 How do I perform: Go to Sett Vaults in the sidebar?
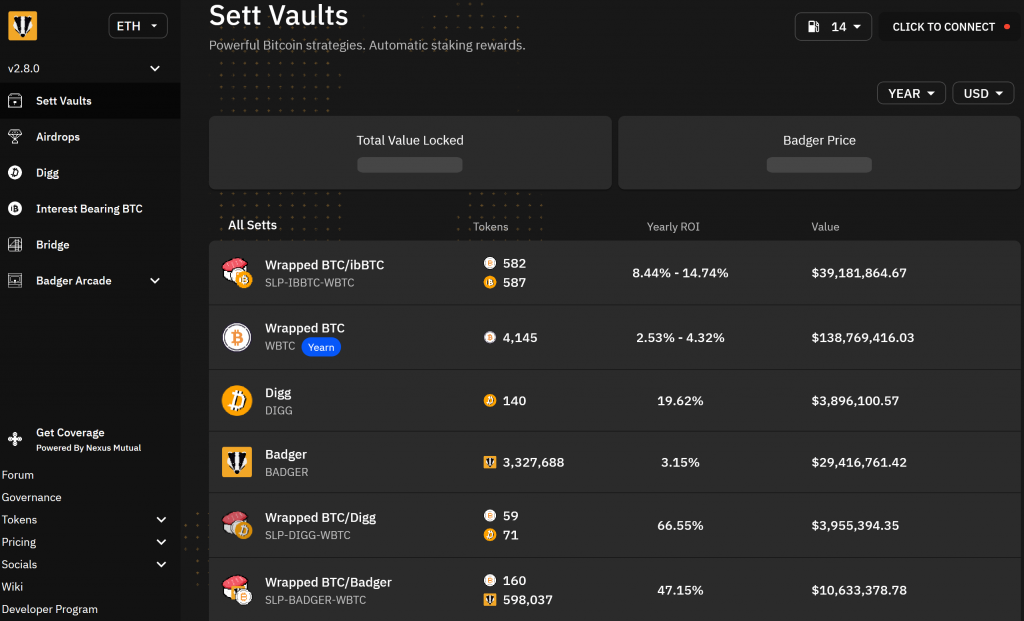[90, 101]
